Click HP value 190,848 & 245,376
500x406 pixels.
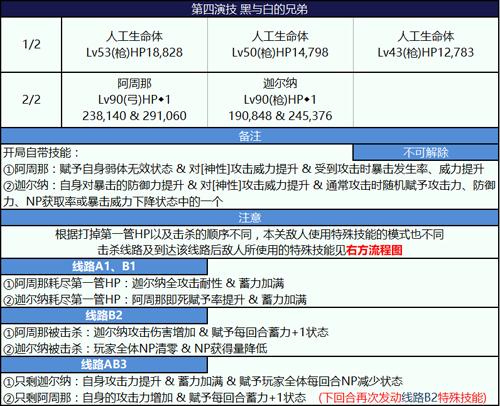(280, 116)
